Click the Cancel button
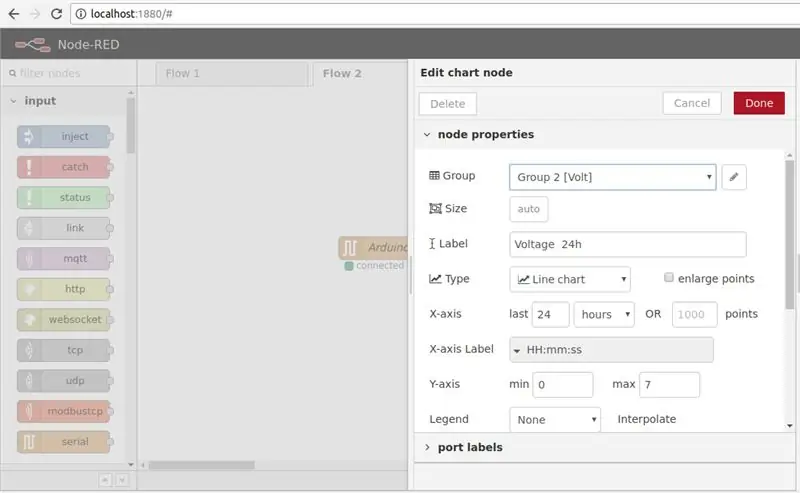The height and width of the screenshot is (493, 800). tap(692, 103)
